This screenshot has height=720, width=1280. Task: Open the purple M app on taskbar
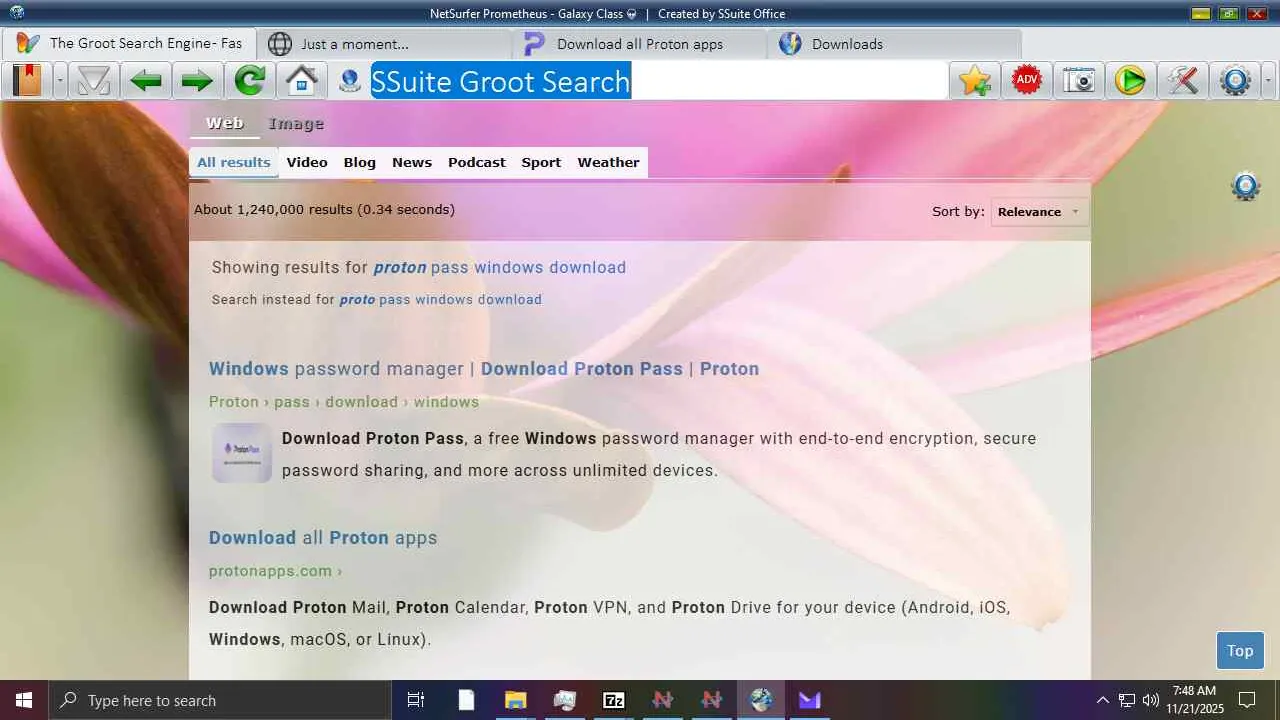[810, 700]
